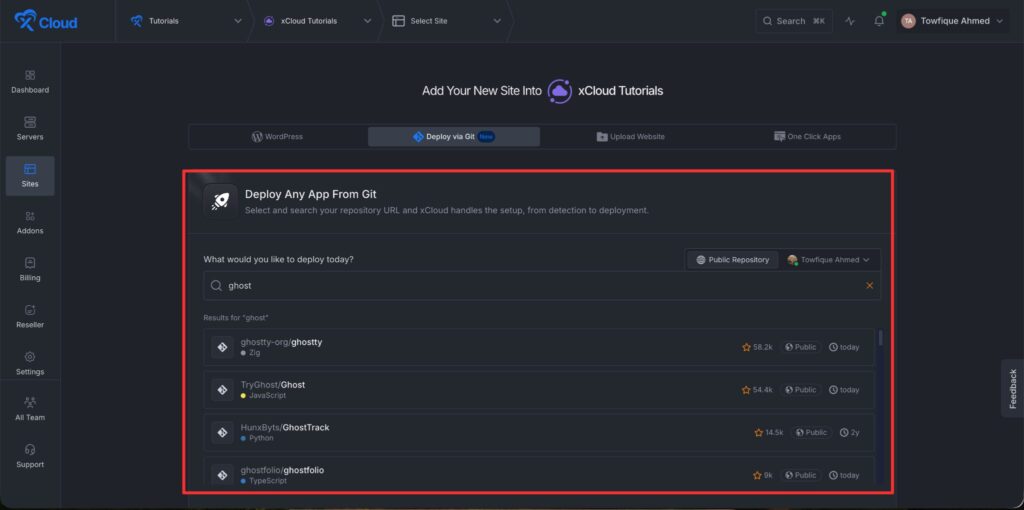Click the Python language label
The image size is (1024, 510).
[x=257, y=438]
